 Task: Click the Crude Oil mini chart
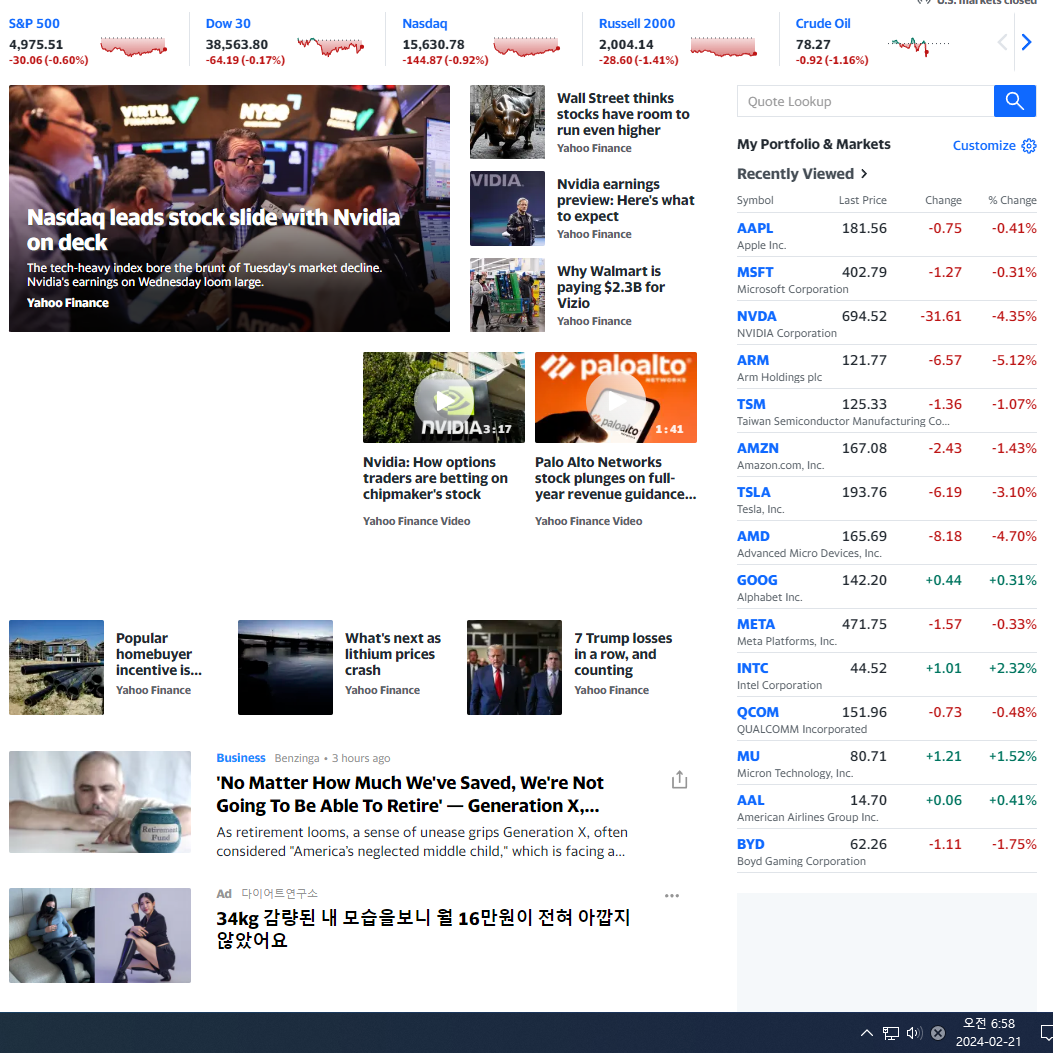[x=918, y=46]
